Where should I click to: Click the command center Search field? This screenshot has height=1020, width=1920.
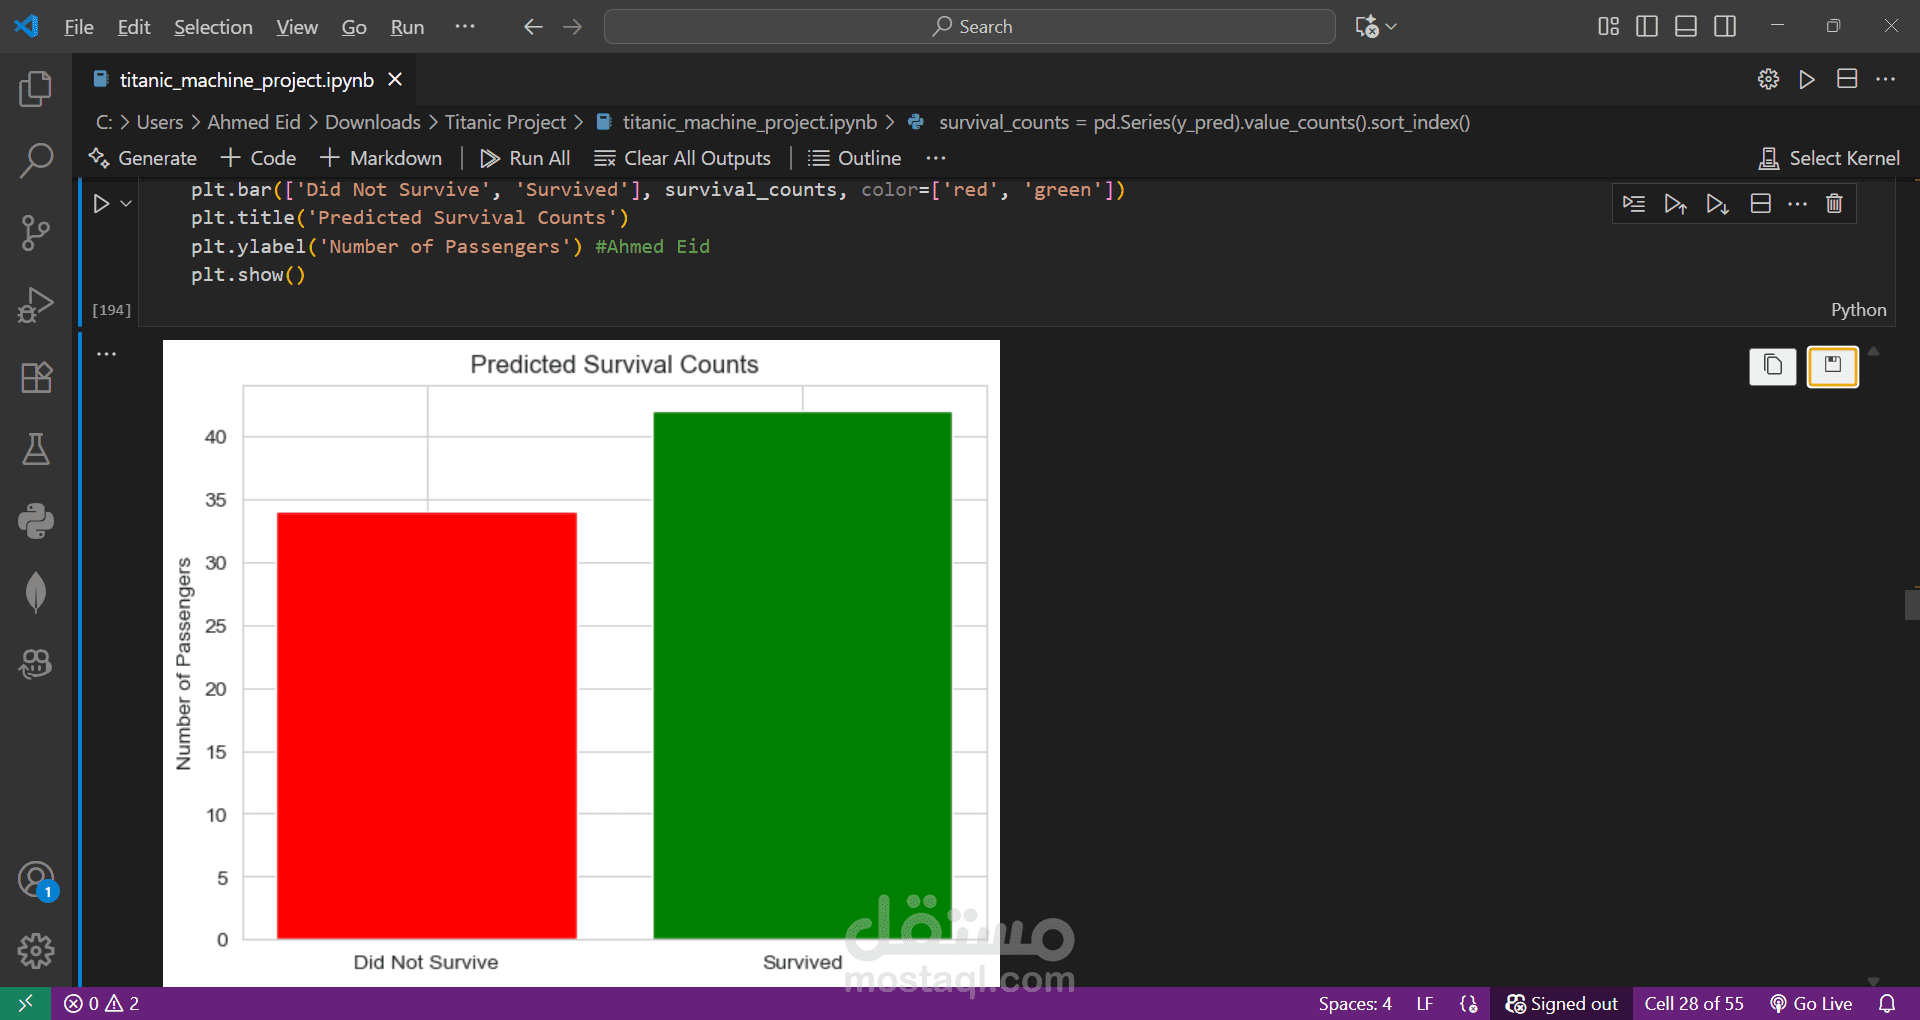[x=969, y=27]
